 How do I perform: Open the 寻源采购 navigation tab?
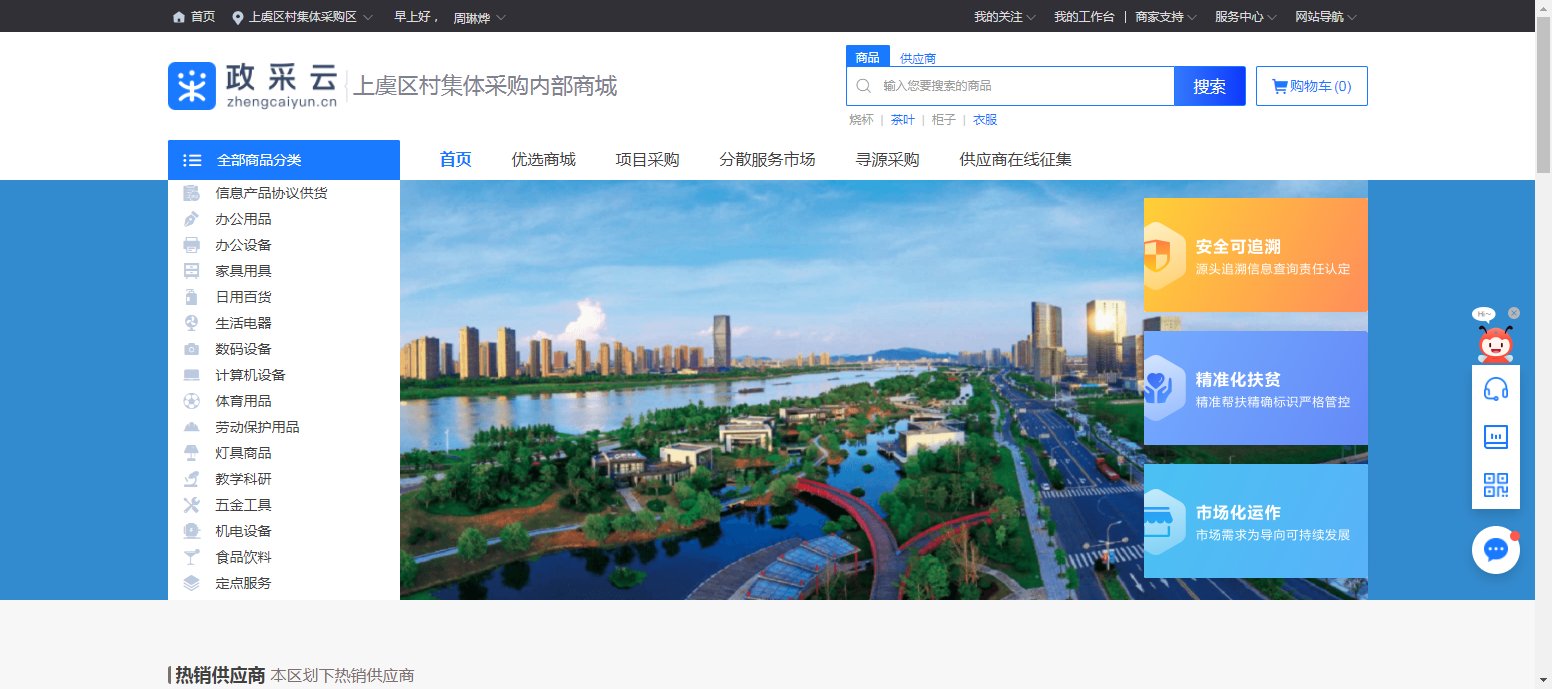888,160
